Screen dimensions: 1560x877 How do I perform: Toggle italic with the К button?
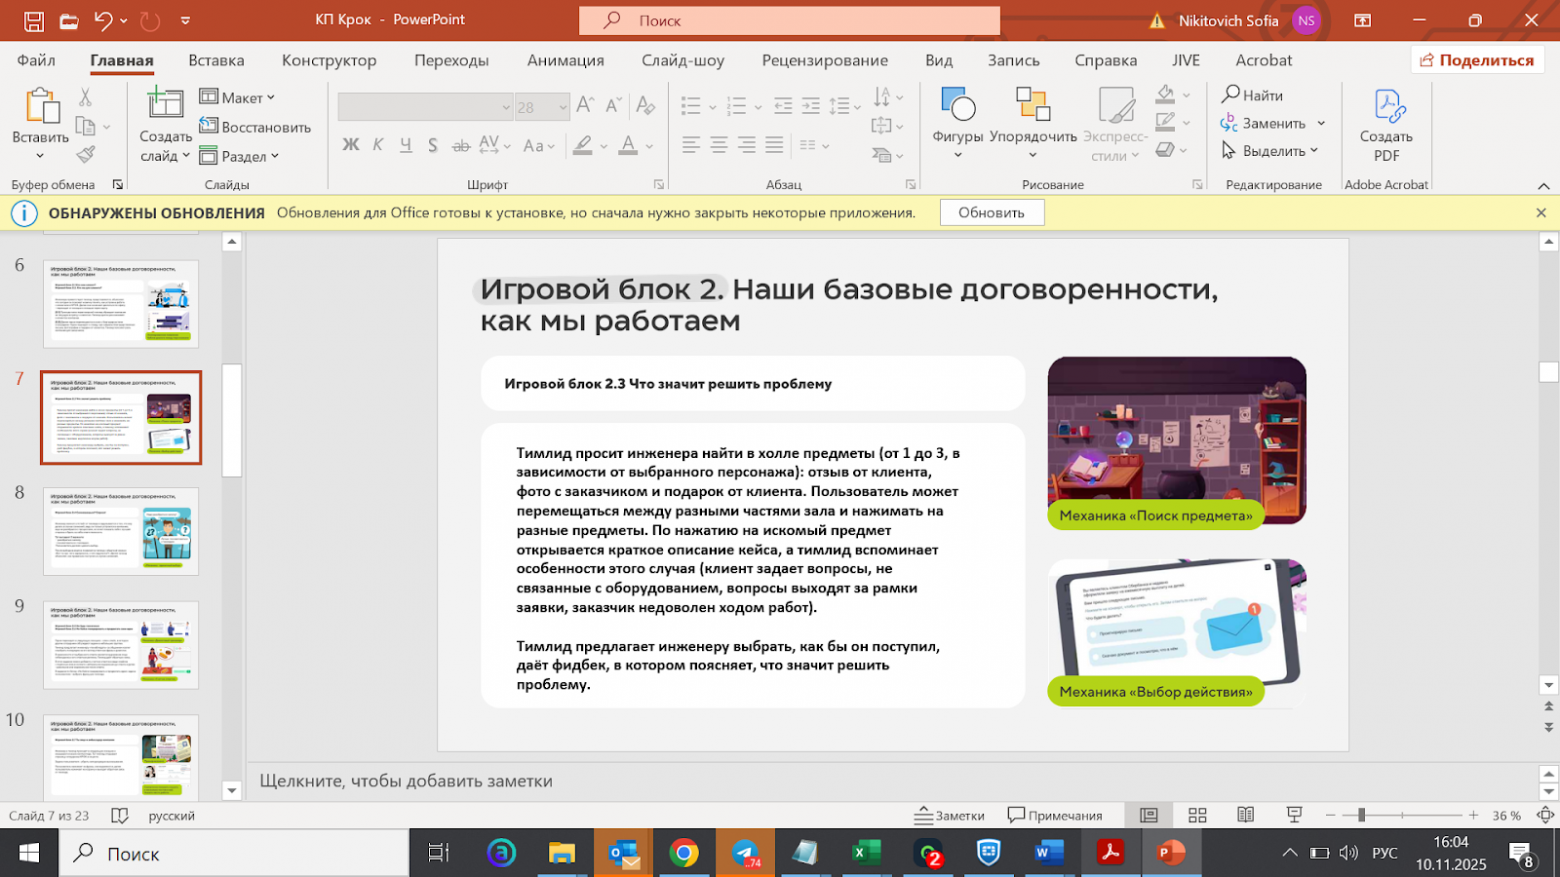tap(376, 145)
